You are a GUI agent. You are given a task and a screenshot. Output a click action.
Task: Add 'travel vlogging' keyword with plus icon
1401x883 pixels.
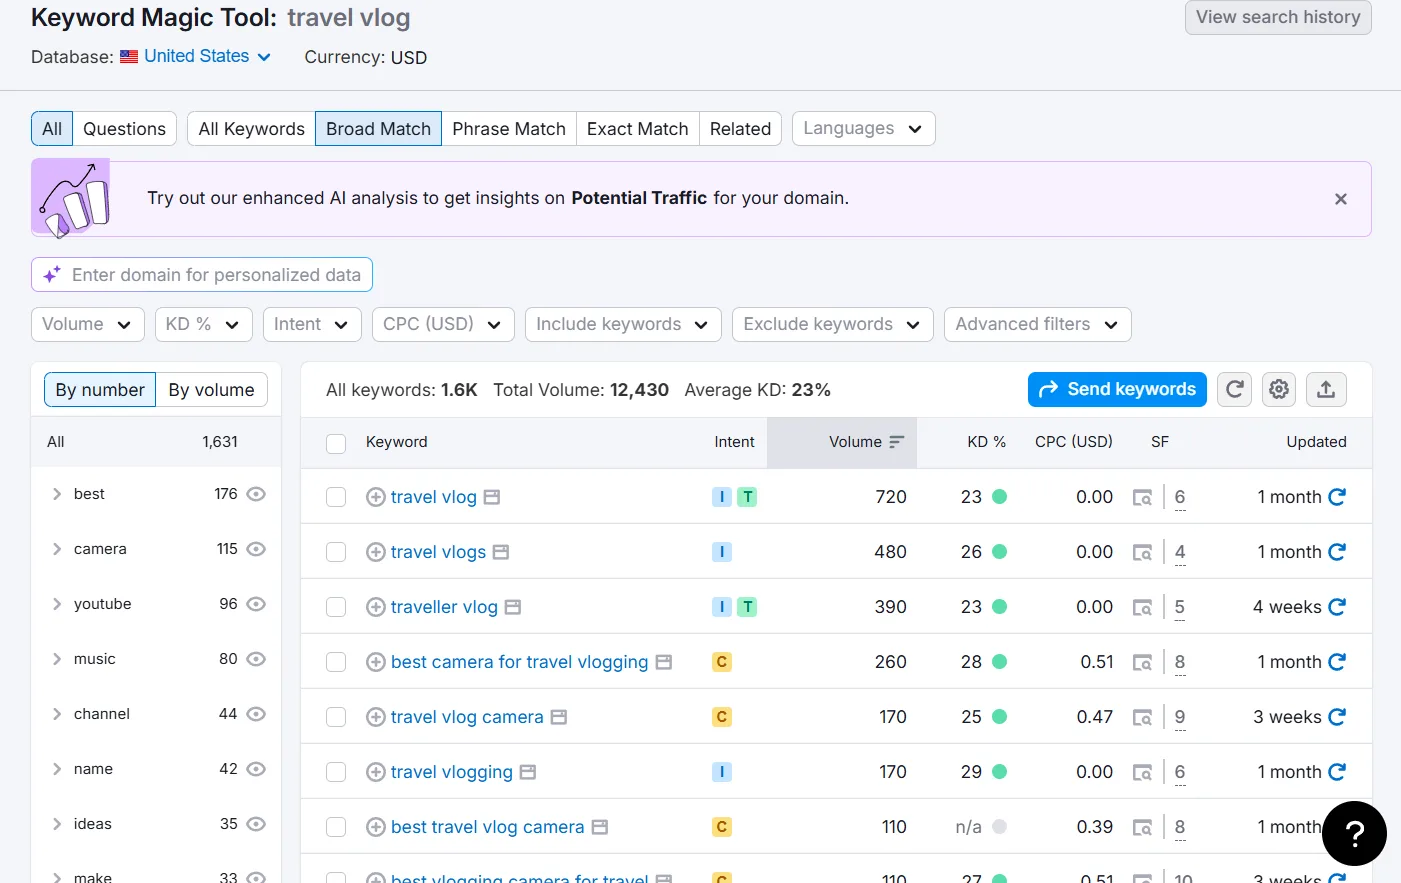click(376, 772)
